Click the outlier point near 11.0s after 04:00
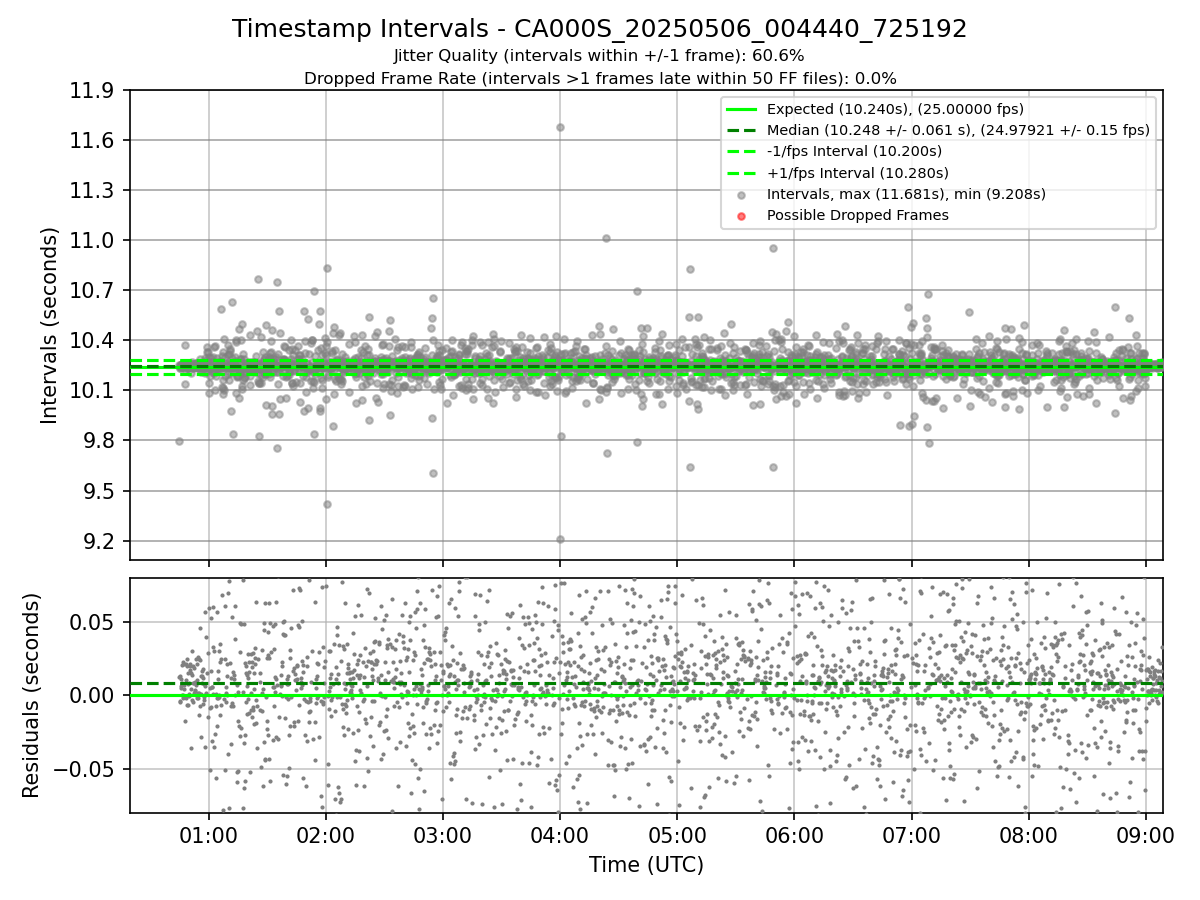 click(606, 238)
